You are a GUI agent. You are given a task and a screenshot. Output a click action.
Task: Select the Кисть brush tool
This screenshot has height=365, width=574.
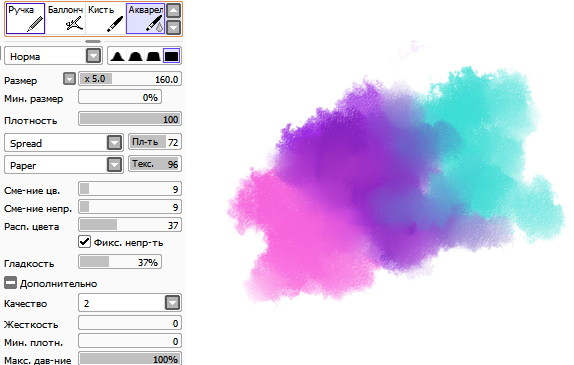[x=105, y=19]
